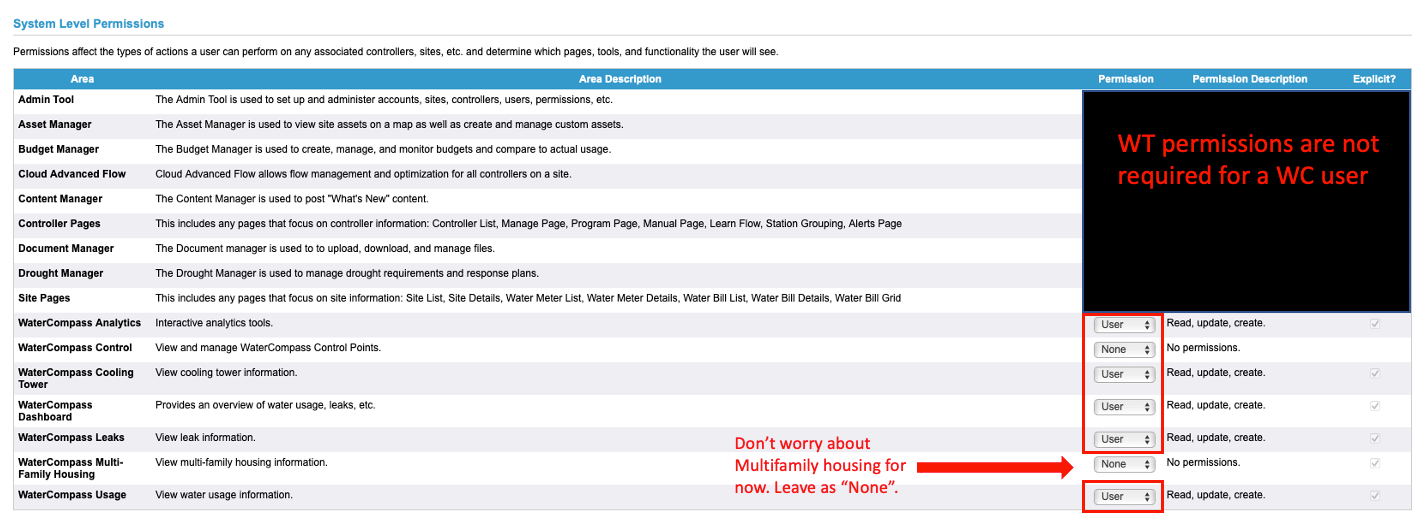Click the Area column header
Screen dimensions: 1423x522
point(82,79)
